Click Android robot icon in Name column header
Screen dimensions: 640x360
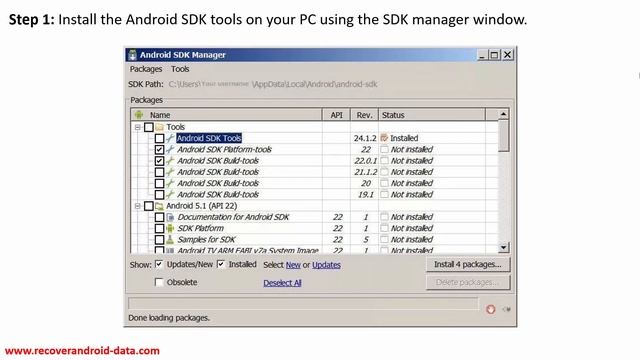[139, 115]
